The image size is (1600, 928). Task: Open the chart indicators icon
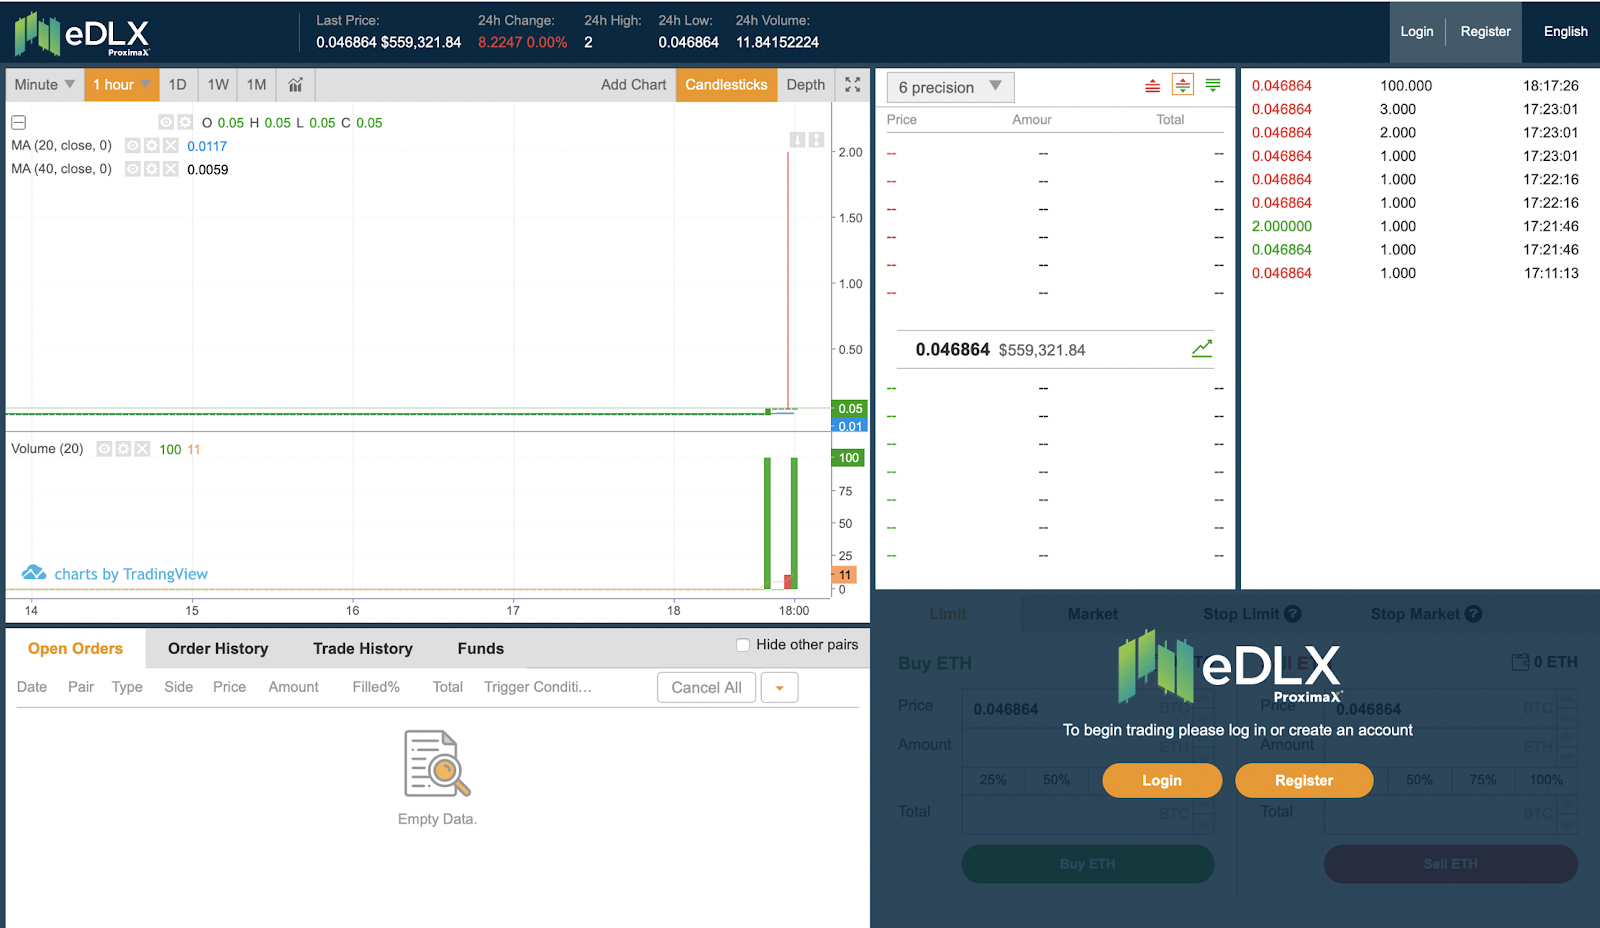tap(295, 85)
